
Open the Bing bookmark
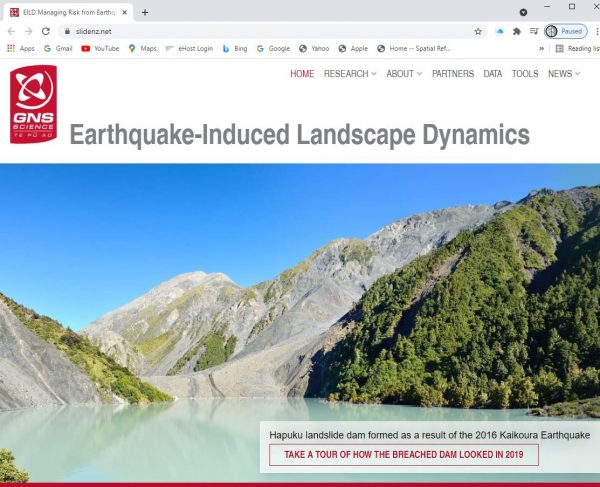[x=235, y=49]
